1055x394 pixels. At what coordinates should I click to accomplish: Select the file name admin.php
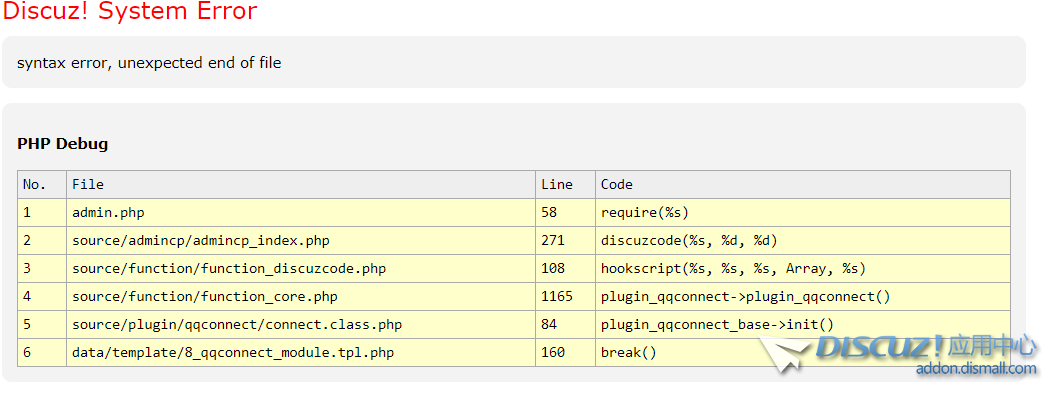(x=108, y=213)
